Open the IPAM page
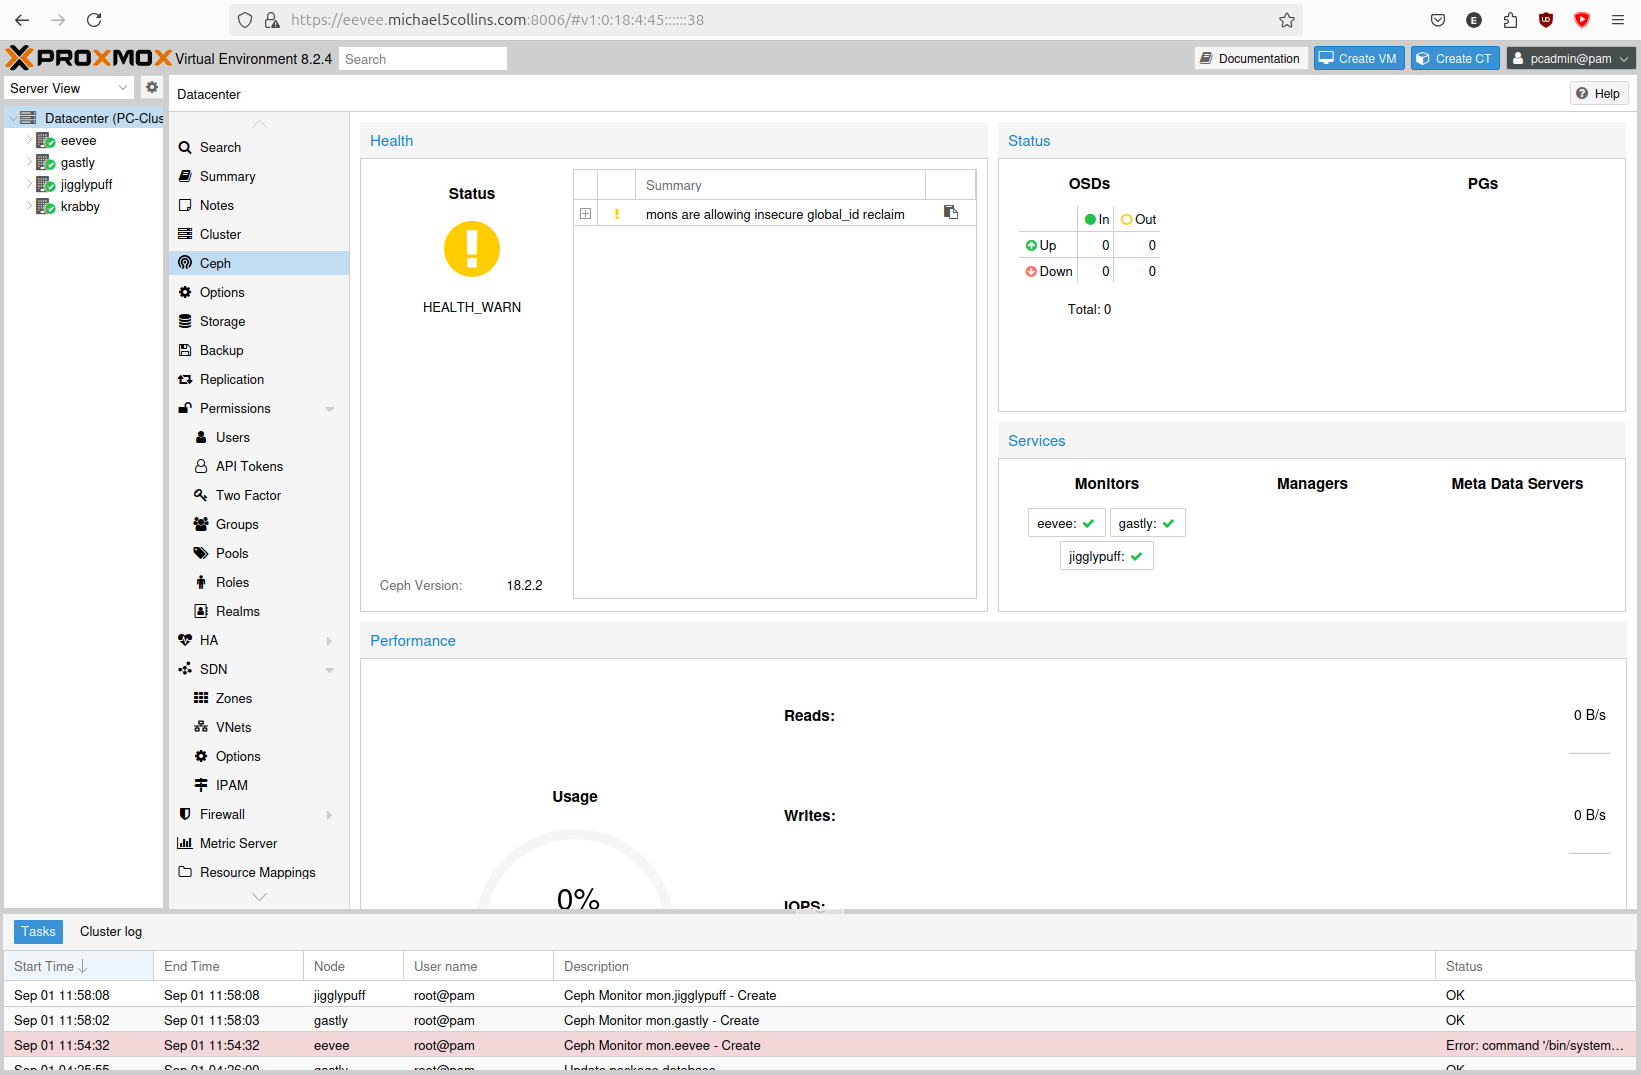This screenshot has height=1075, width=1641. pos(259,785)
